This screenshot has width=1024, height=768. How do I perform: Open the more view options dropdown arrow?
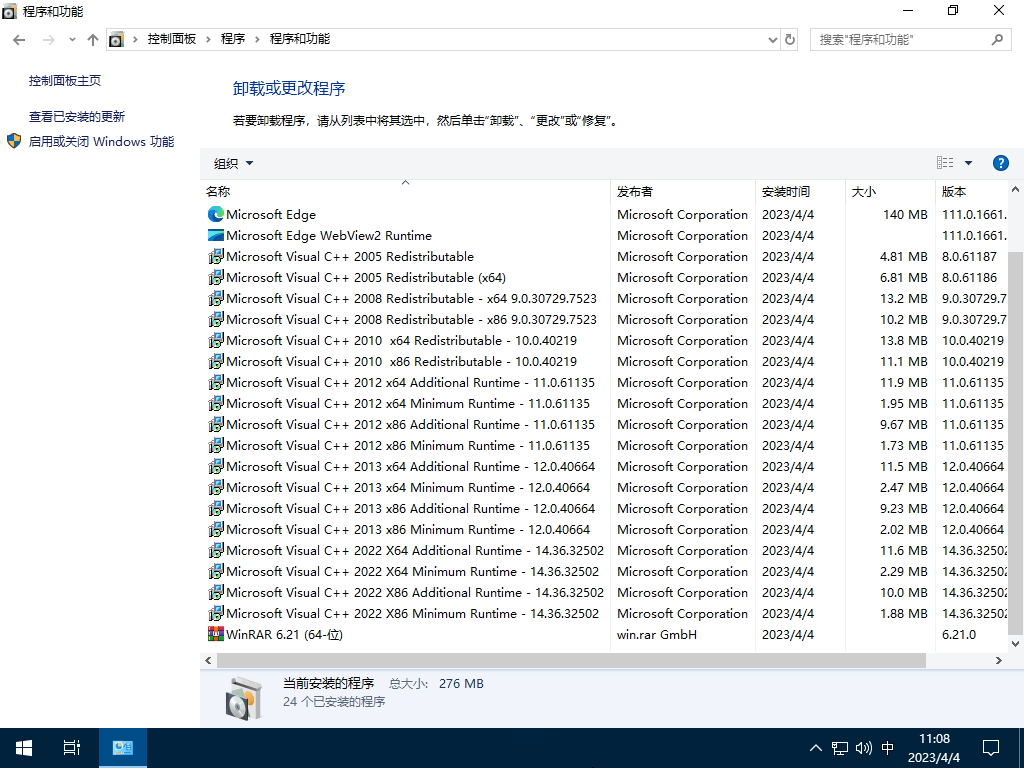[968, 163]
